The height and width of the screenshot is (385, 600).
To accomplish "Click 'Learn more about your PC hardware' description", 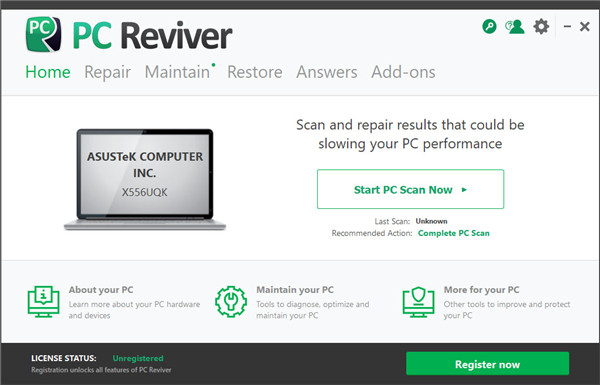I will tap(134, 310).
